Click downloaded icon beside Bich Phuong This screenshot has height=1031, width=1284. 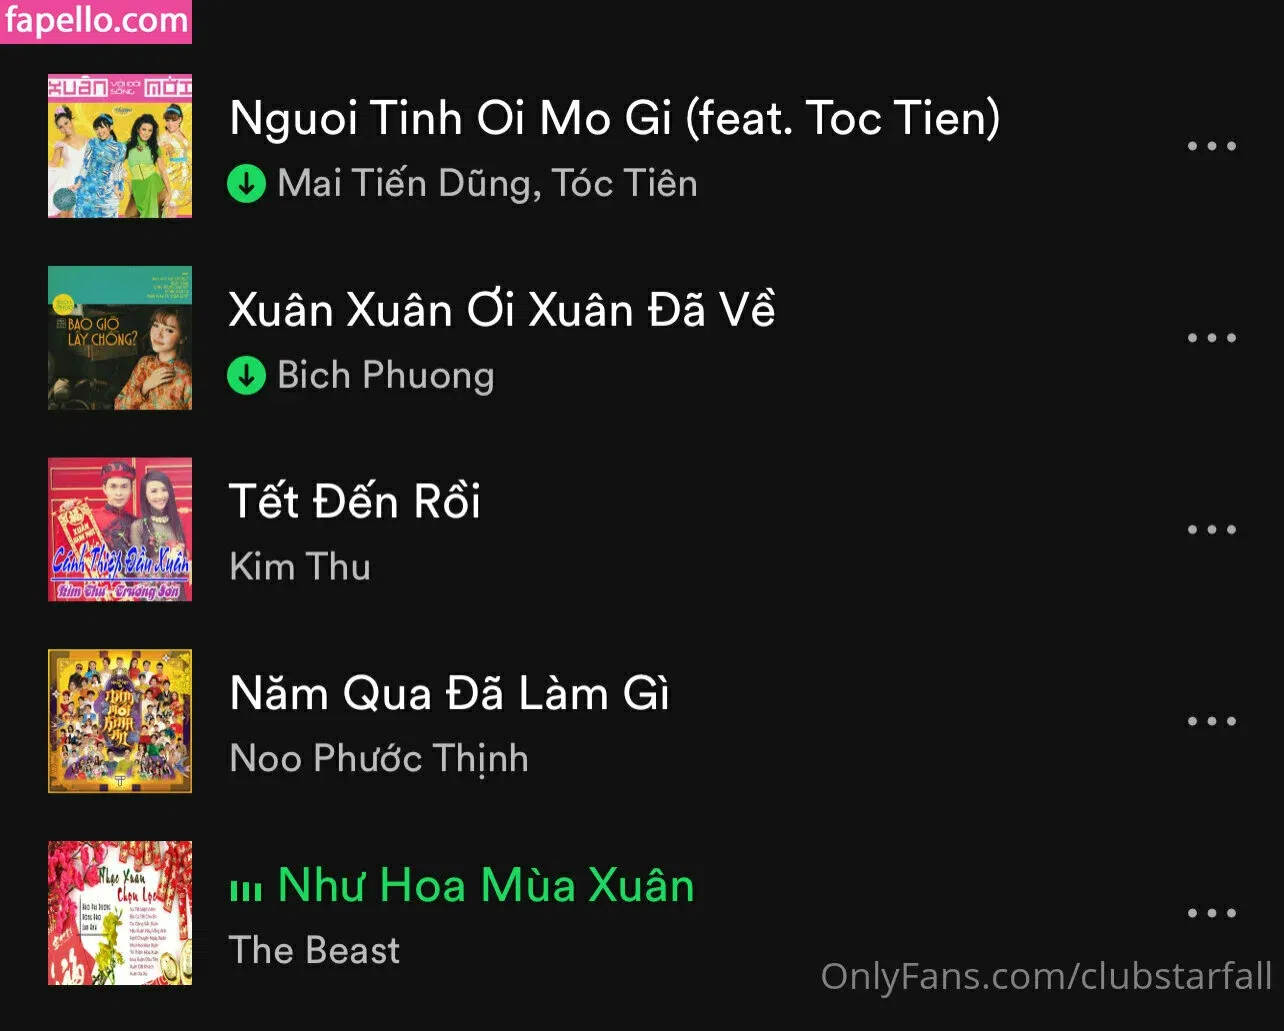[246, 376]
